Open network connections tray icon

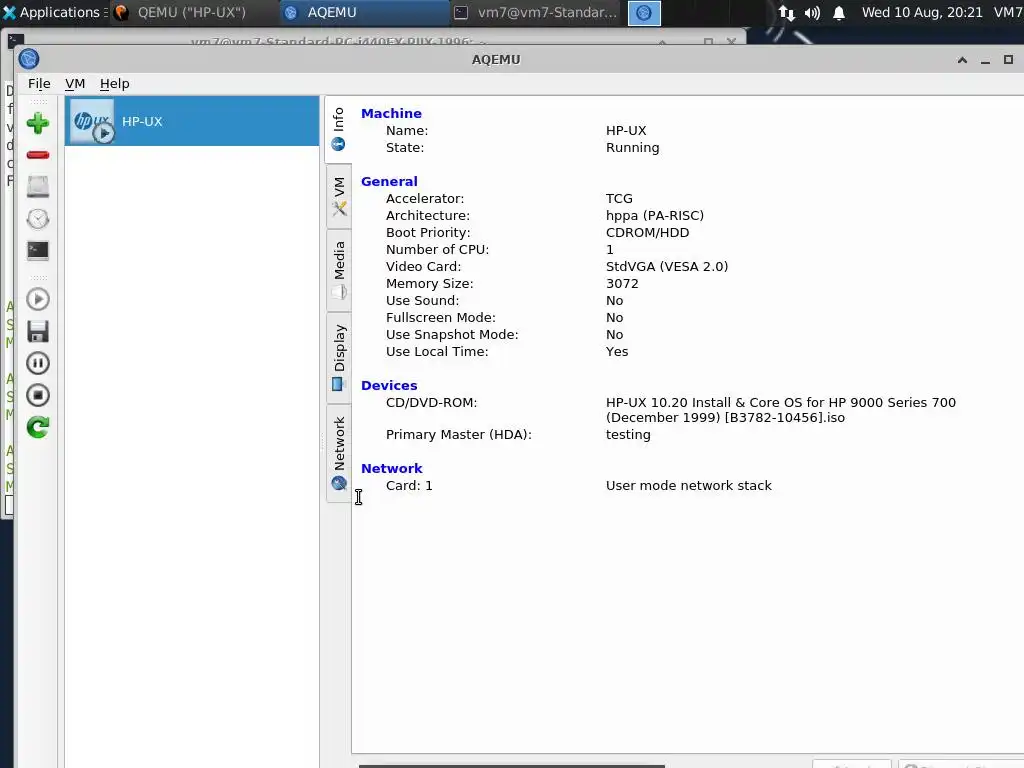(x=786, y=12)
